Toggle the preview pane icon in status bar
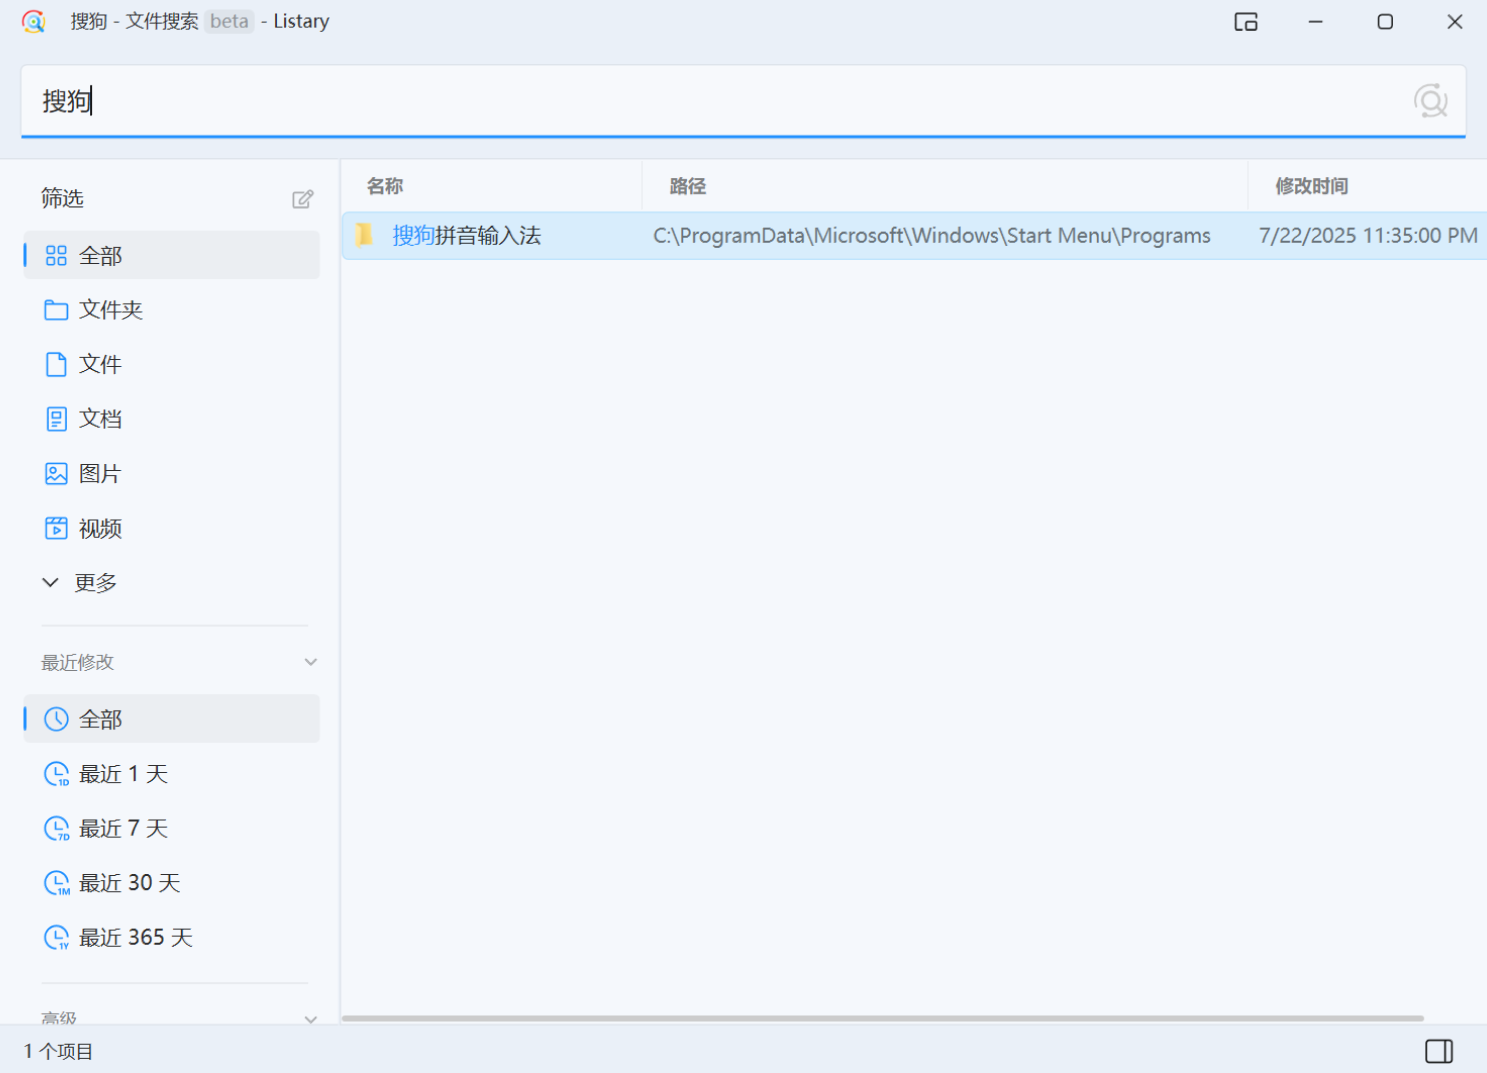 coord(1439,1051)
